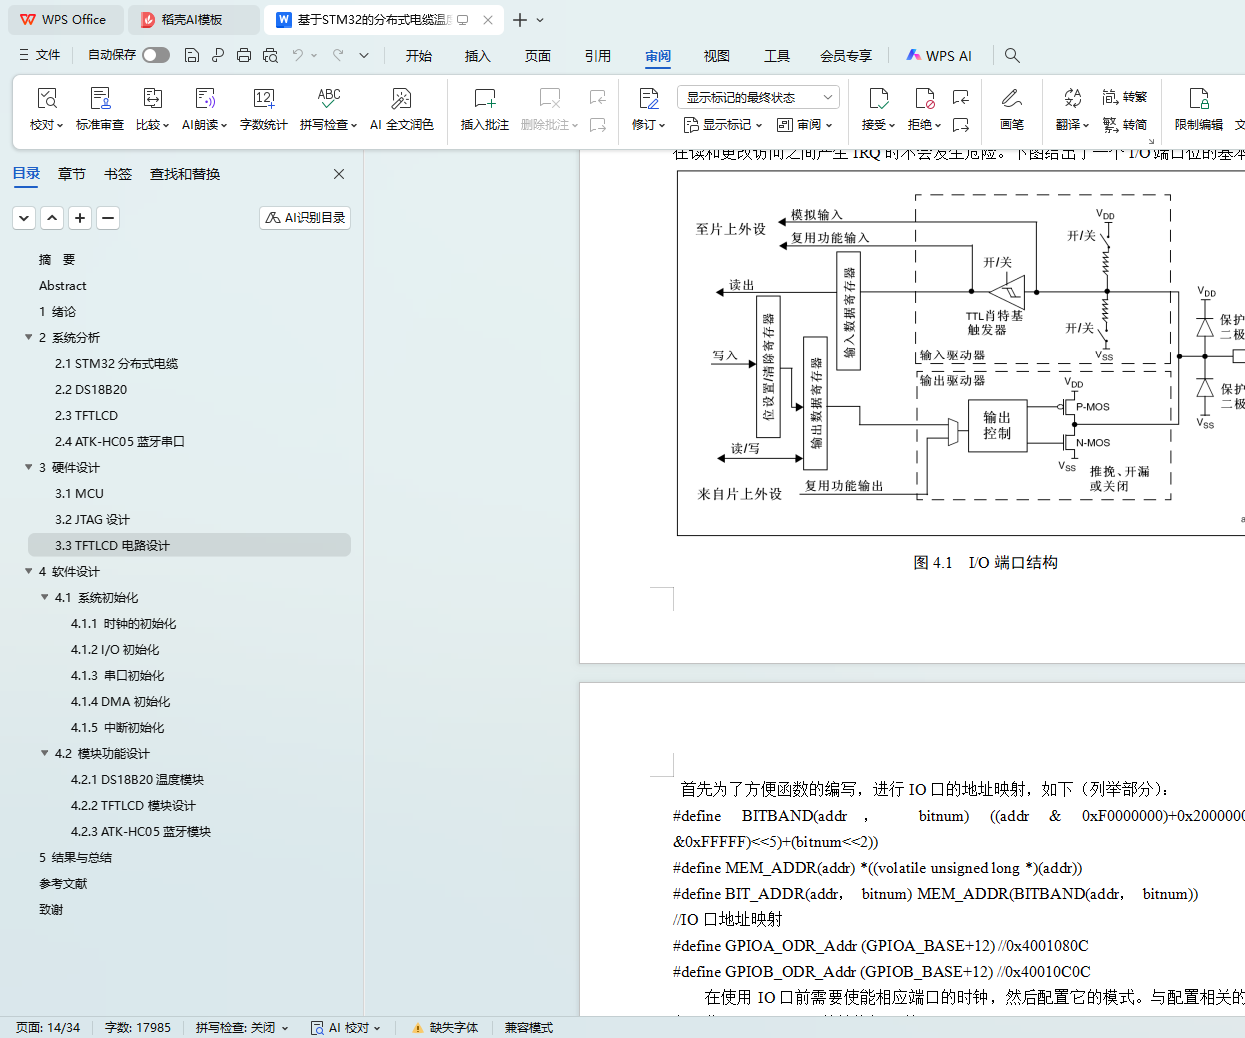The image size is (1245, 1038).
Task: Click the AI识别目录 button
Action: click(x=305, y=217)
